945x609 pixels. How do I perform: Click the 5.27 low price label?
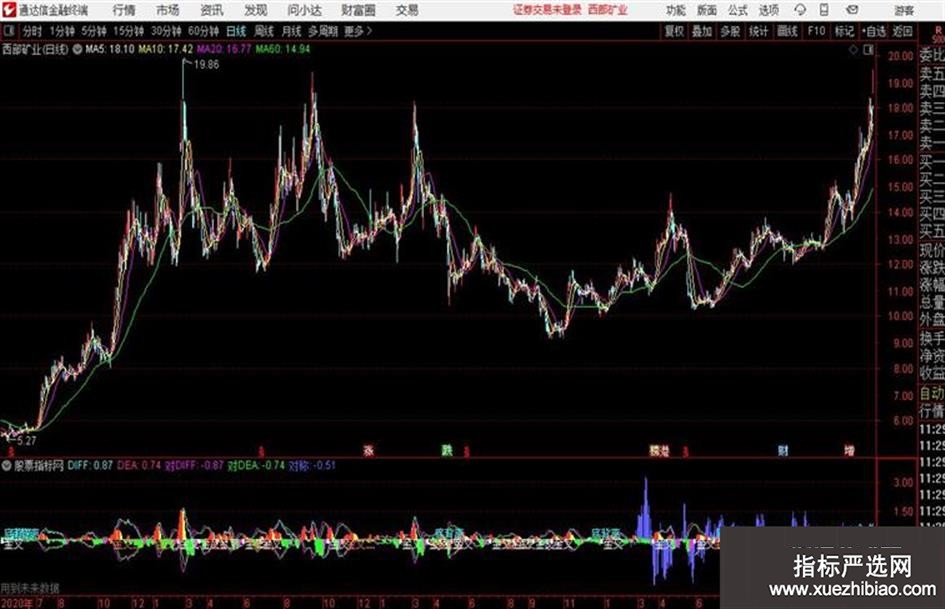click(x=27, y=441)
